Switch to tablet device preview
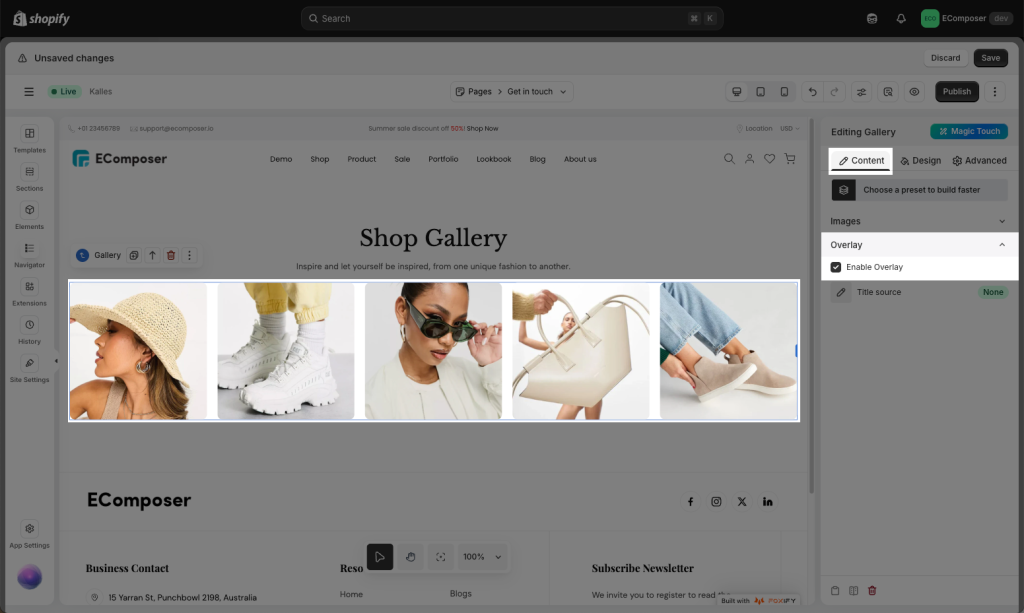Viewport: 1024px width, 613px height. [761, 92]
